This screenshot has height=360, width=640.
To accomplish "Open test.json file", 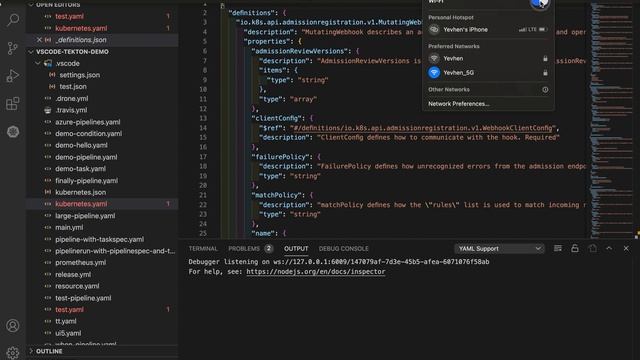I will (102, 87).
